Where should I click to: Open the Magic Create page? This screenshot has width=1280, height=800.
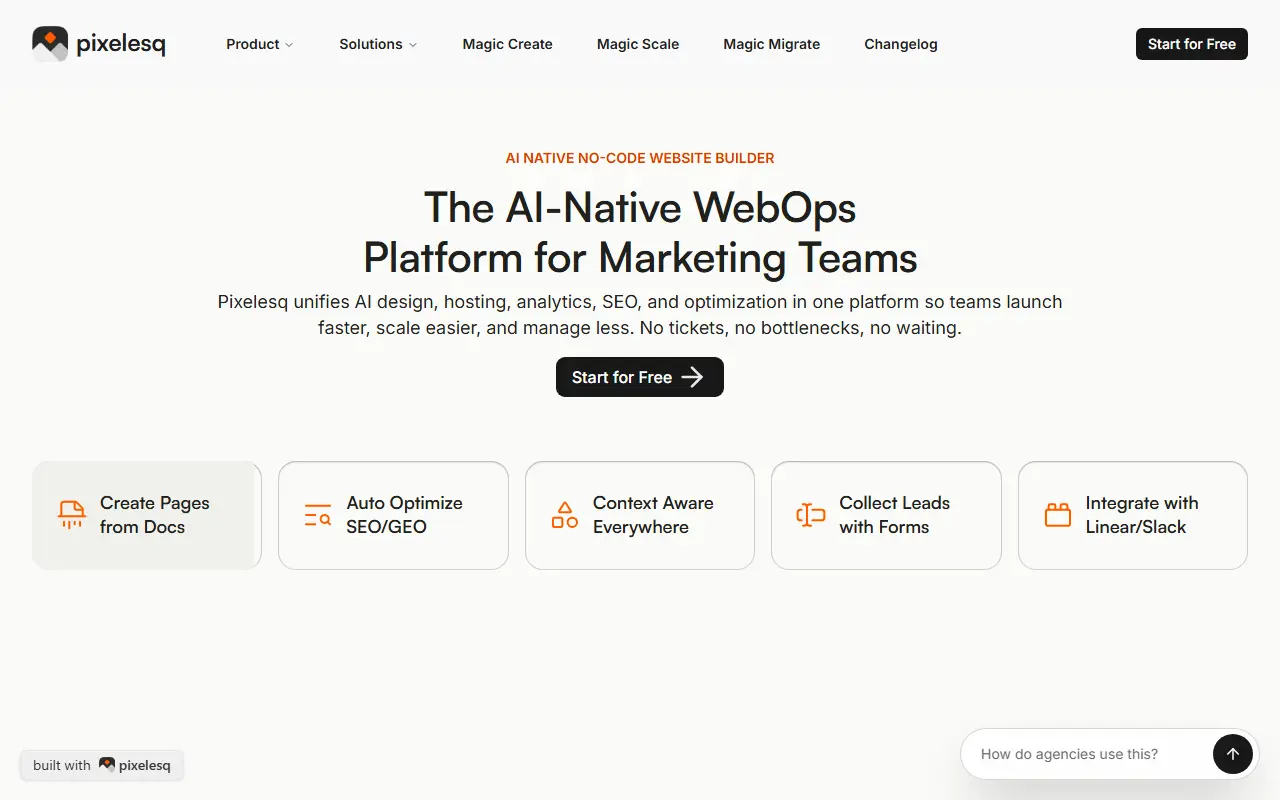click(x=507, y=44)
